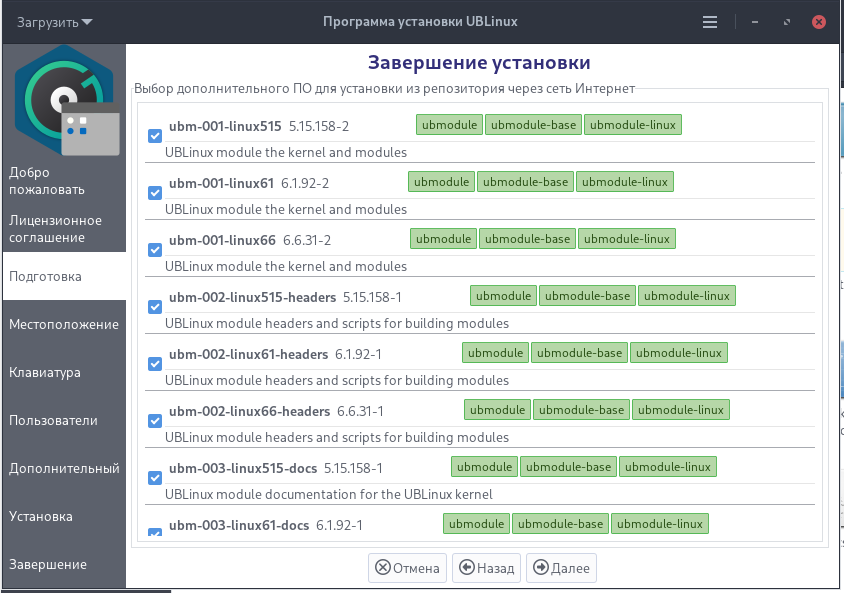Image resolution: width=844 pixels, height=593 pixels.
Task: Click ubmodule-linux tag on ubm-003-linux515-docs row
Action: [668, 467]
